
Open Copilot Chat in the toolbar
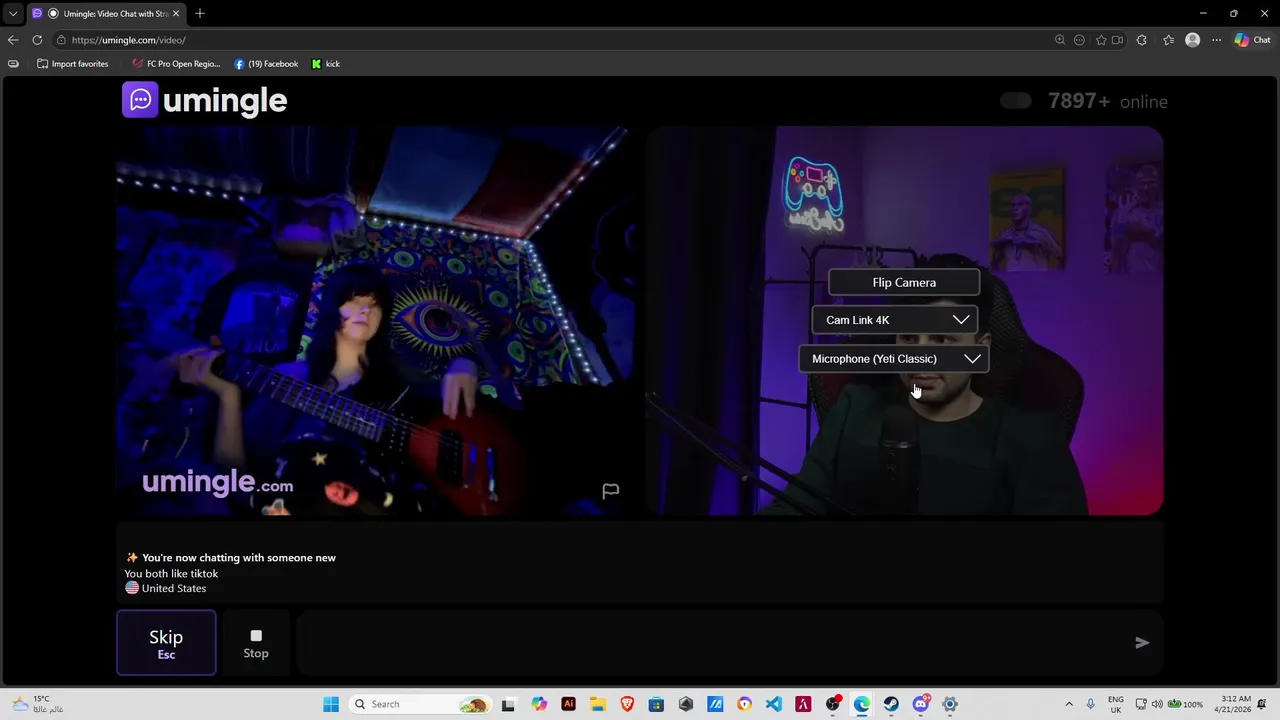tap(1252, 40)
